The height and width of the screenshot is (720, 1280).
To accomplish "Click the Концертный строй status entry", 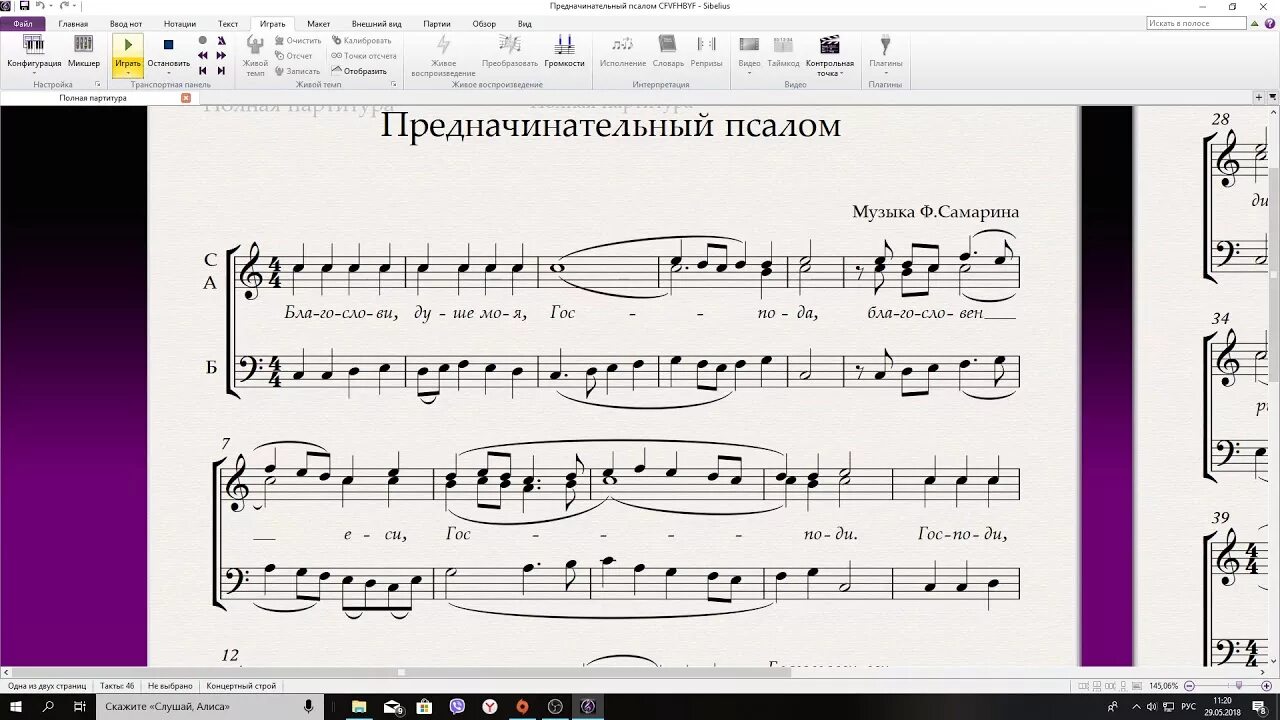I will tap(241, 686).
